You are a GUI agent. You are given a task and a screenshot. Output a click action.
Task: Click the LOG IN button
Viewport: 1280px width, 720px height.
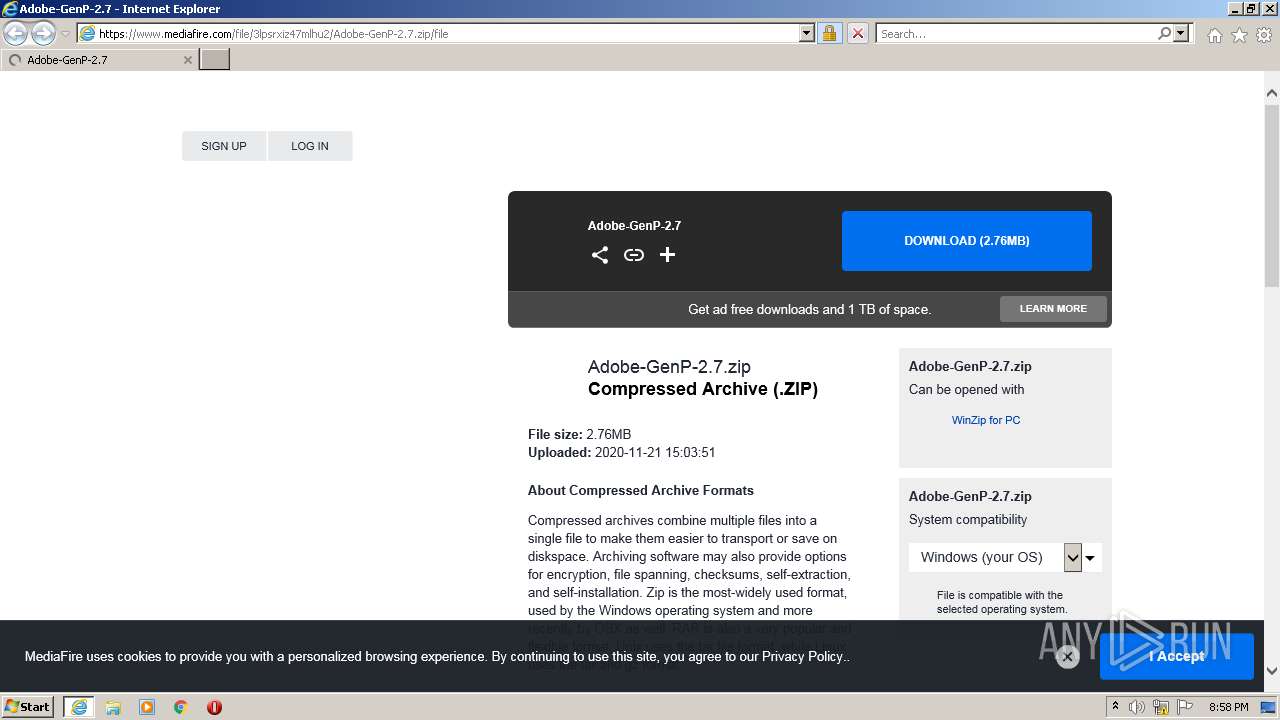pyautogui.click(x=310, y=146)
